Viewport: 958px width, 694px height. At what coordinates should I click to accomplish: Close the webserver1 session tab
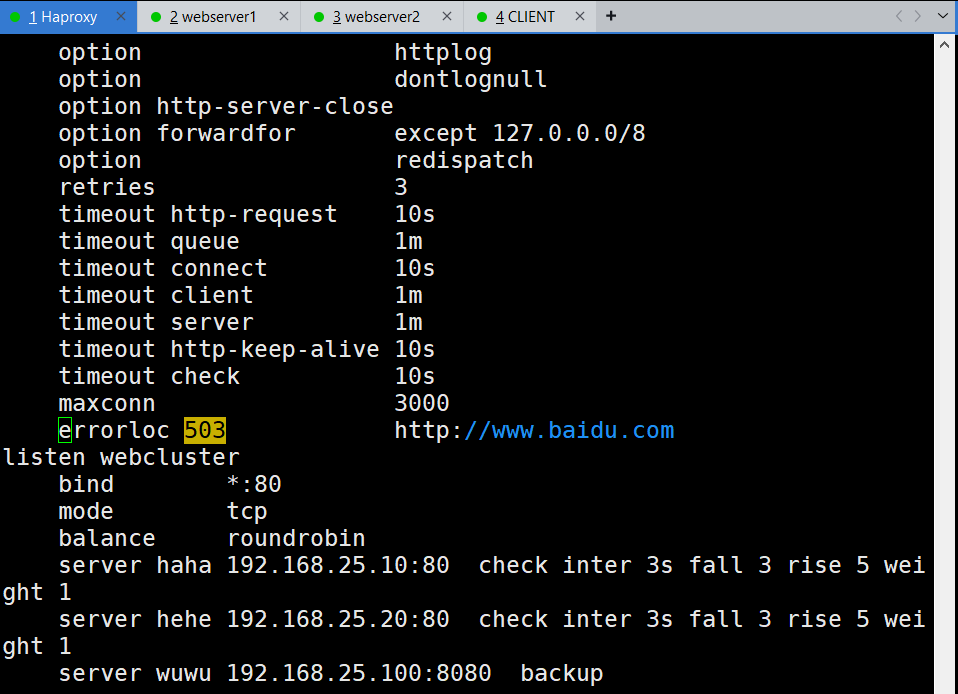283,16
